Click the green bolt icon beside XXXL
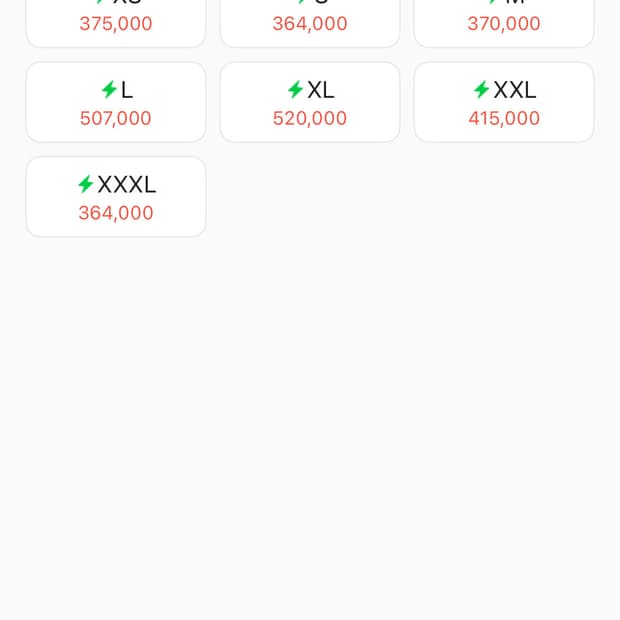The height and width of the screenshot is (620, 620). [x=86, y=184]
